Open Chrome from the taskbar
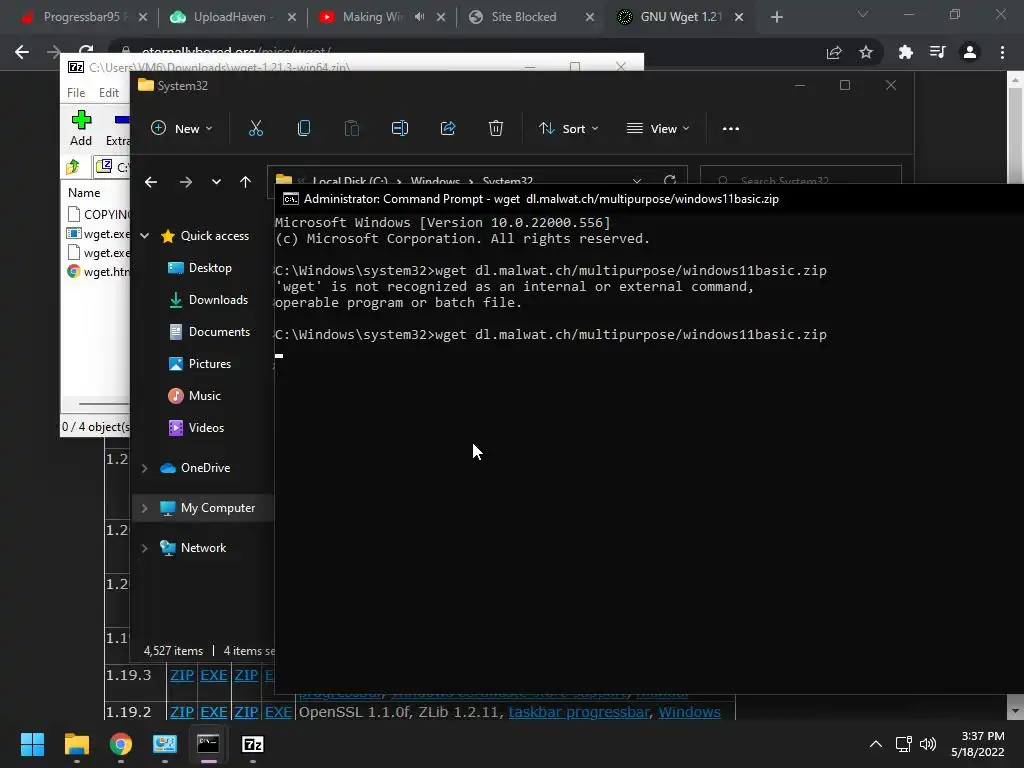The width and height of the screenshot is (1024, 768). pos(121,744)
